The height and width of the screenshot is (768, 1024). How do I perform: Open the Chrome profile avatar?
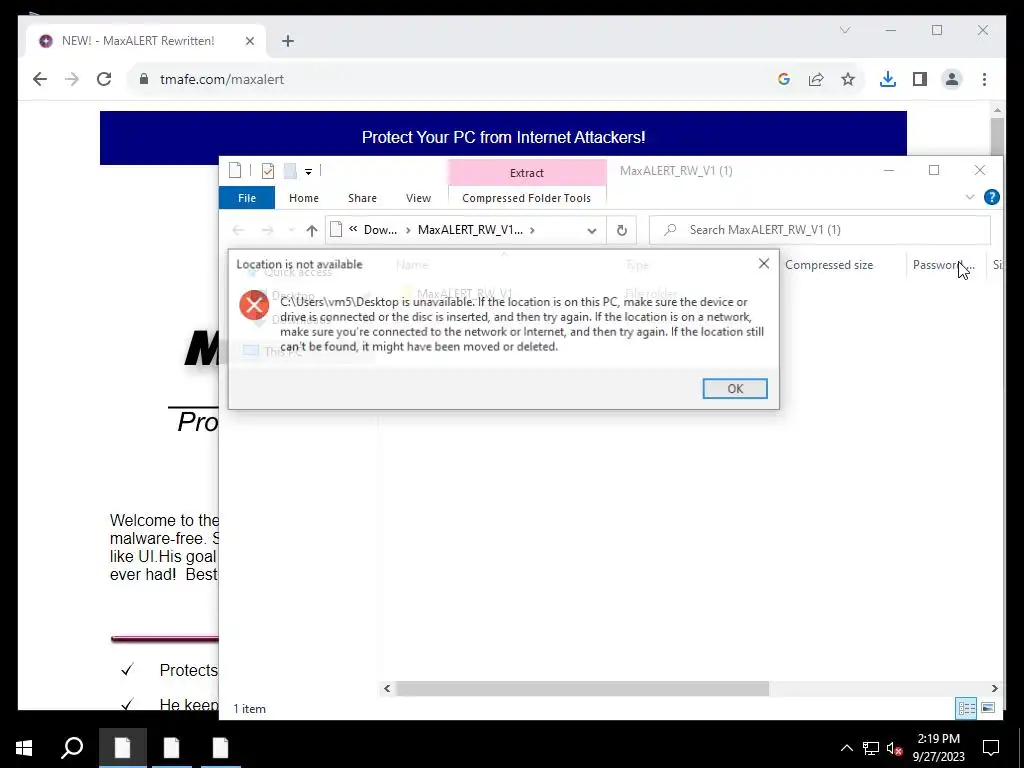tap(952, 79)
